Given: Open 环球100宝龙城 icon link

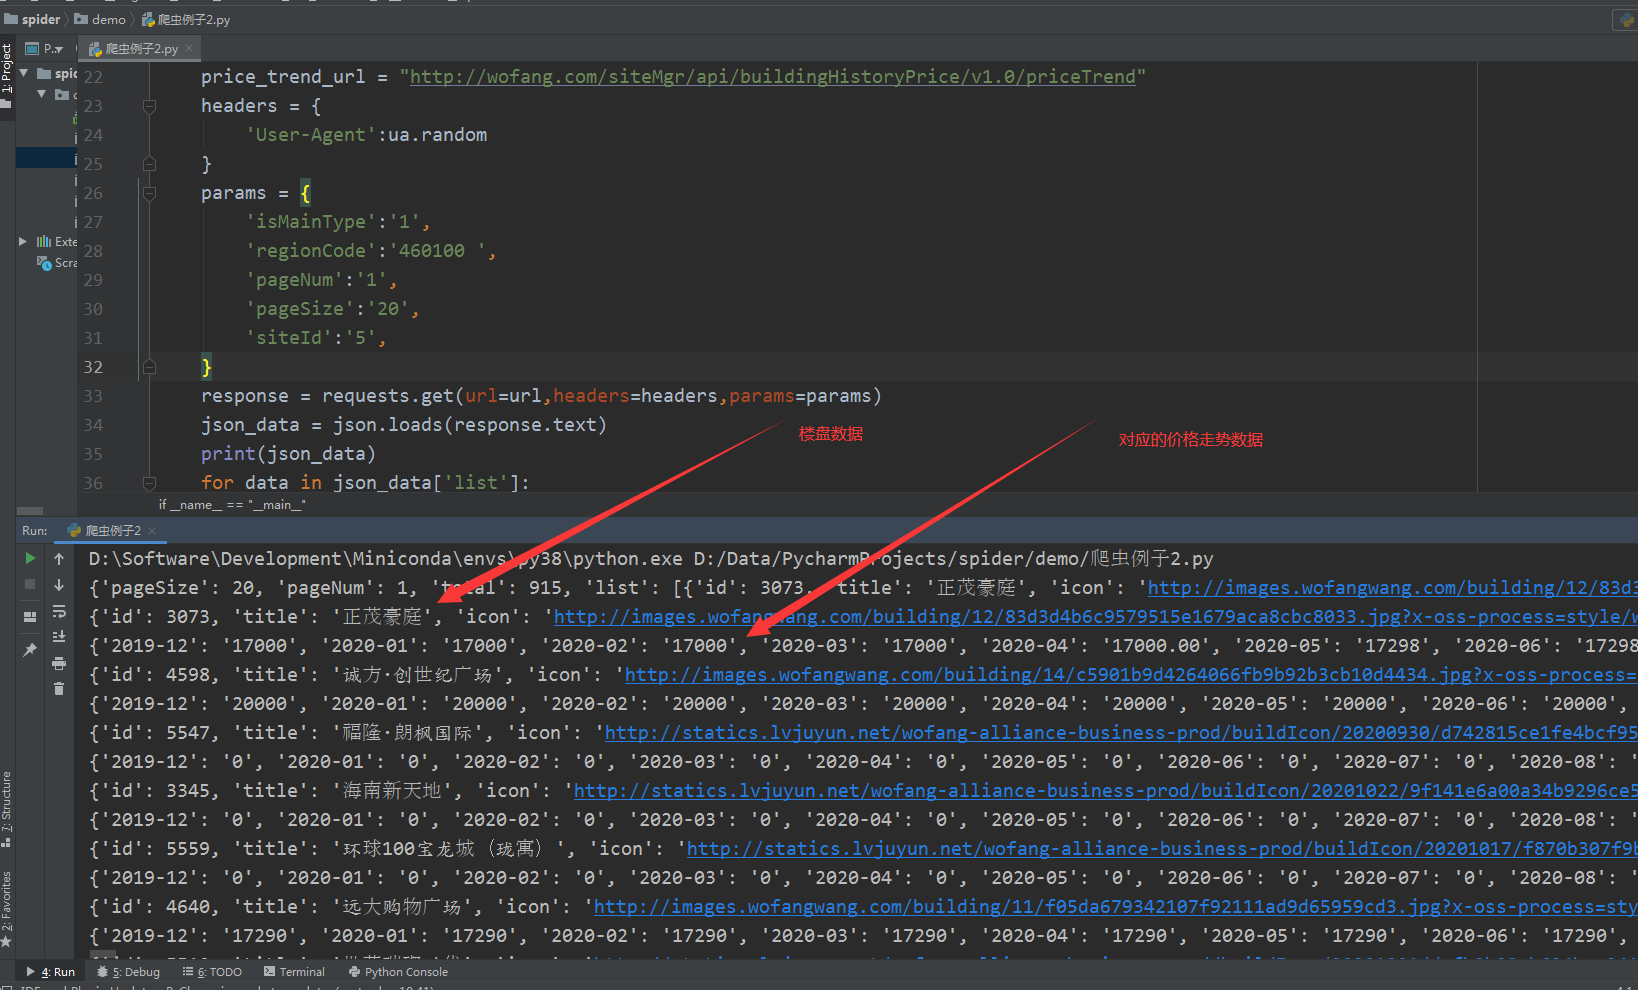Looking at the screenshot, I should pos(1161,849).
